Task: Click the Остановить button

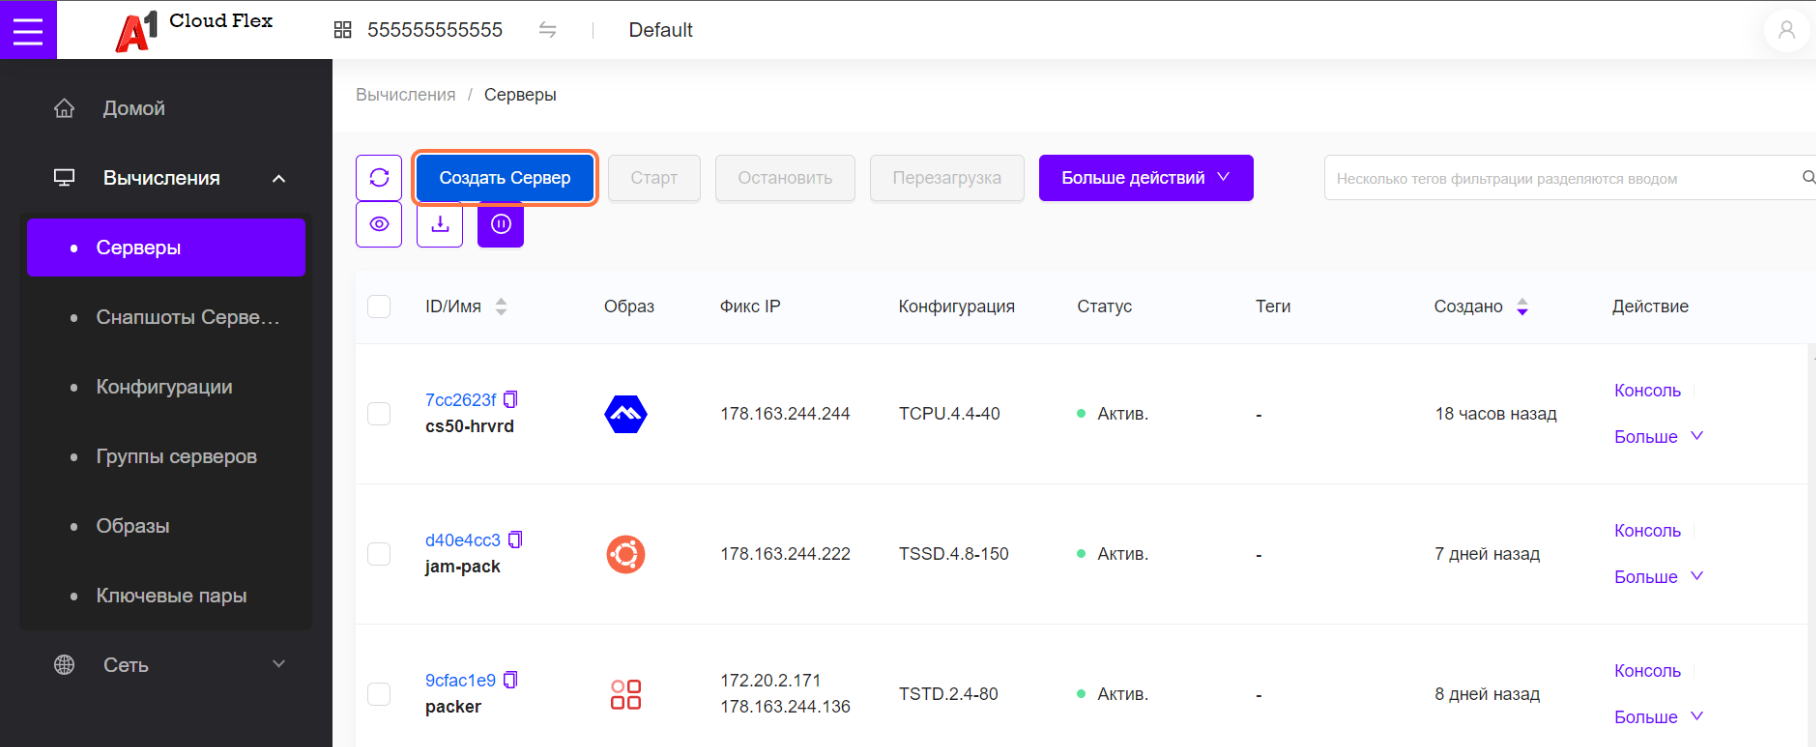Action: pyautogui.click(x=785, y=178)
